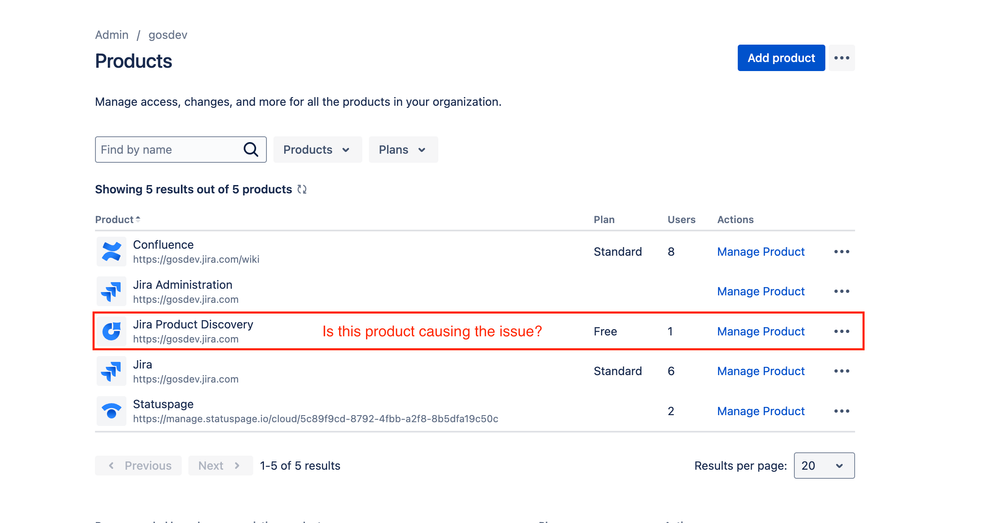Viewport: 998px width, 523px height.
Task: Expand the Products filter dropdown
Action: click(x=317, y=150)
